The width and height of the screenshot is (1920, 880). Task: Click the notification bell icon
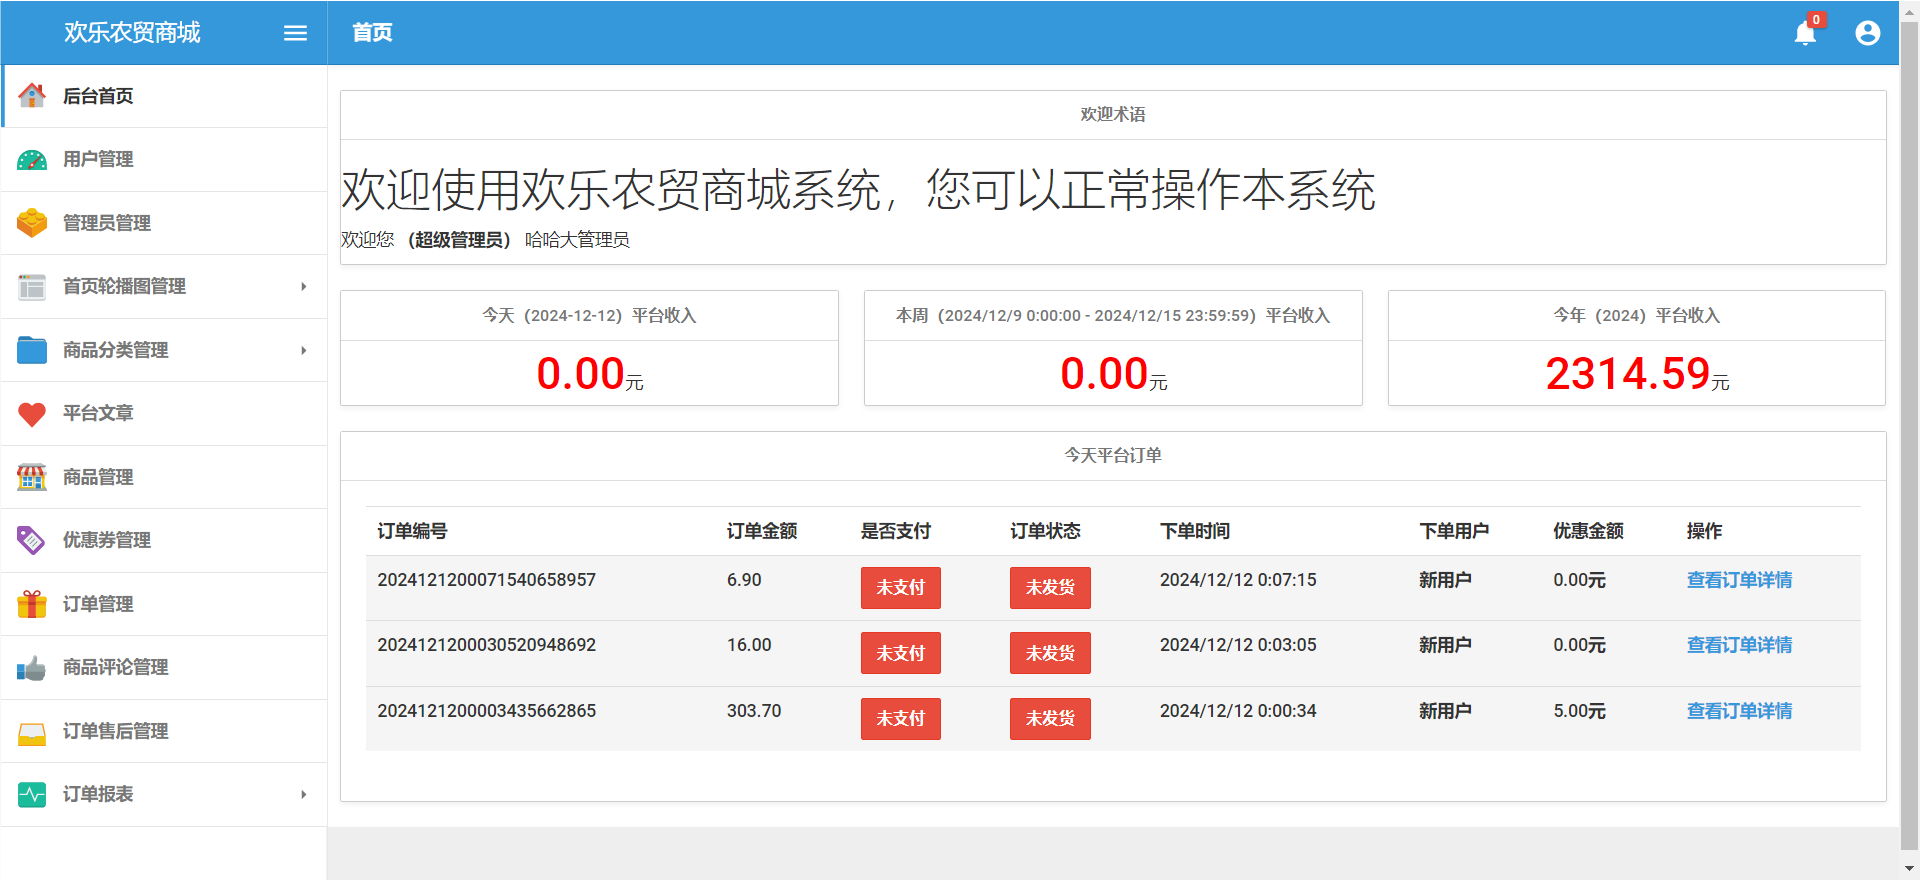pos(1805,33)
